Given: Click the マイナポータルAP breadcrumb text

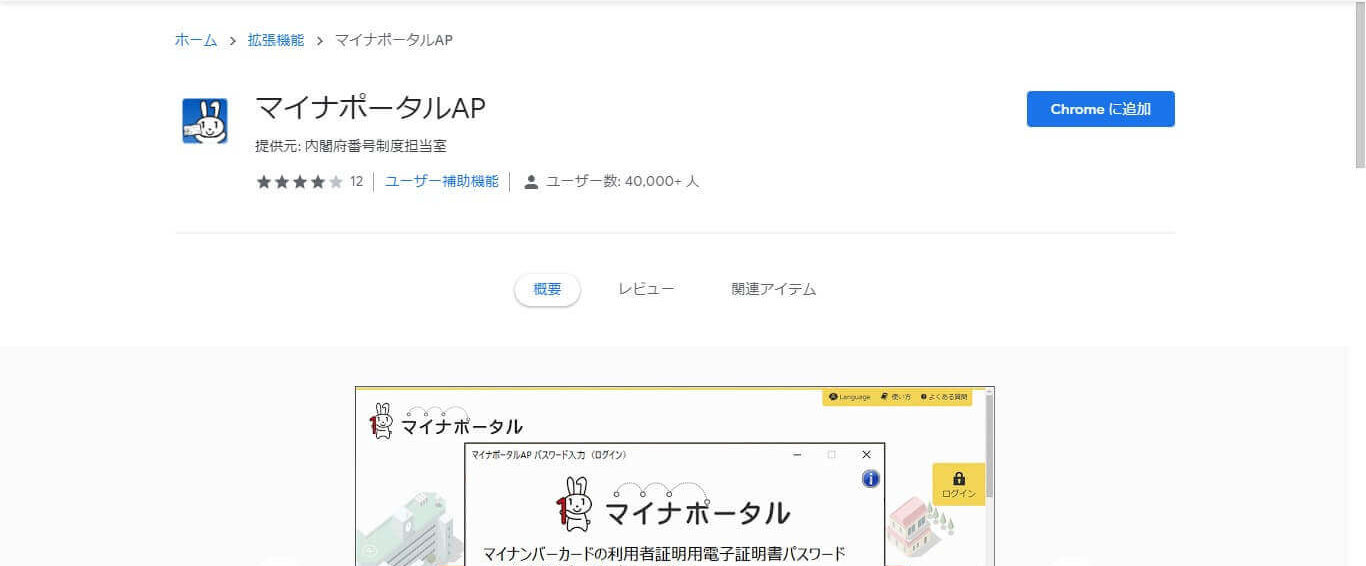Looking at the screenshot, I should click(x=394, y=40).
